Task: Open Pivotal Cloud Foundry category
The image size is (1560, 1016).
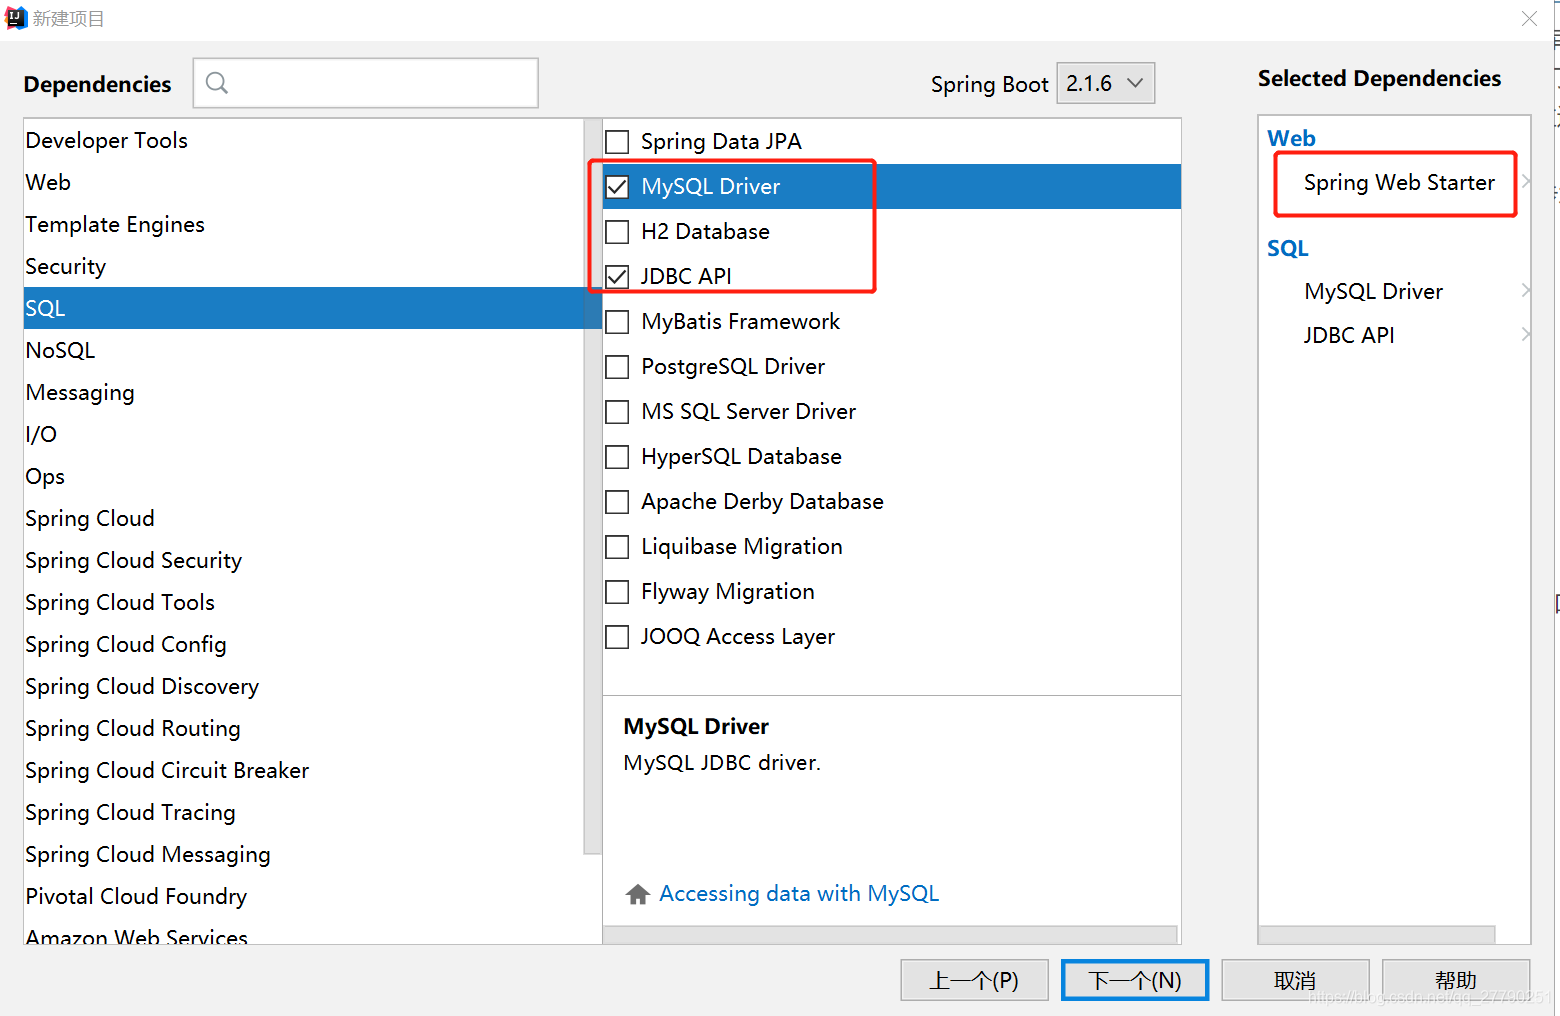Action: coord(304,896)
